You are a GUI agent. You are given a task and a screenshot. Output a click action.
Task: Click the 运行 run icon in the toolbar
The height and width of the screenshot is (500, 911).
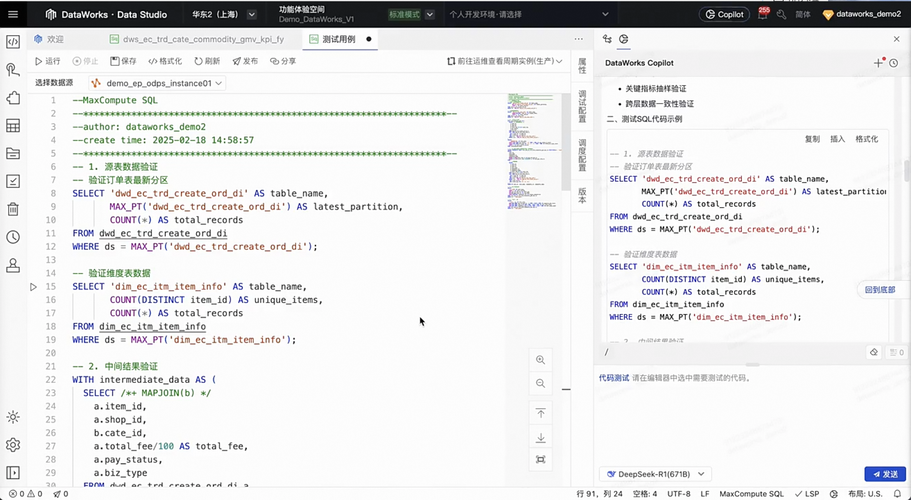click(38, 61)
